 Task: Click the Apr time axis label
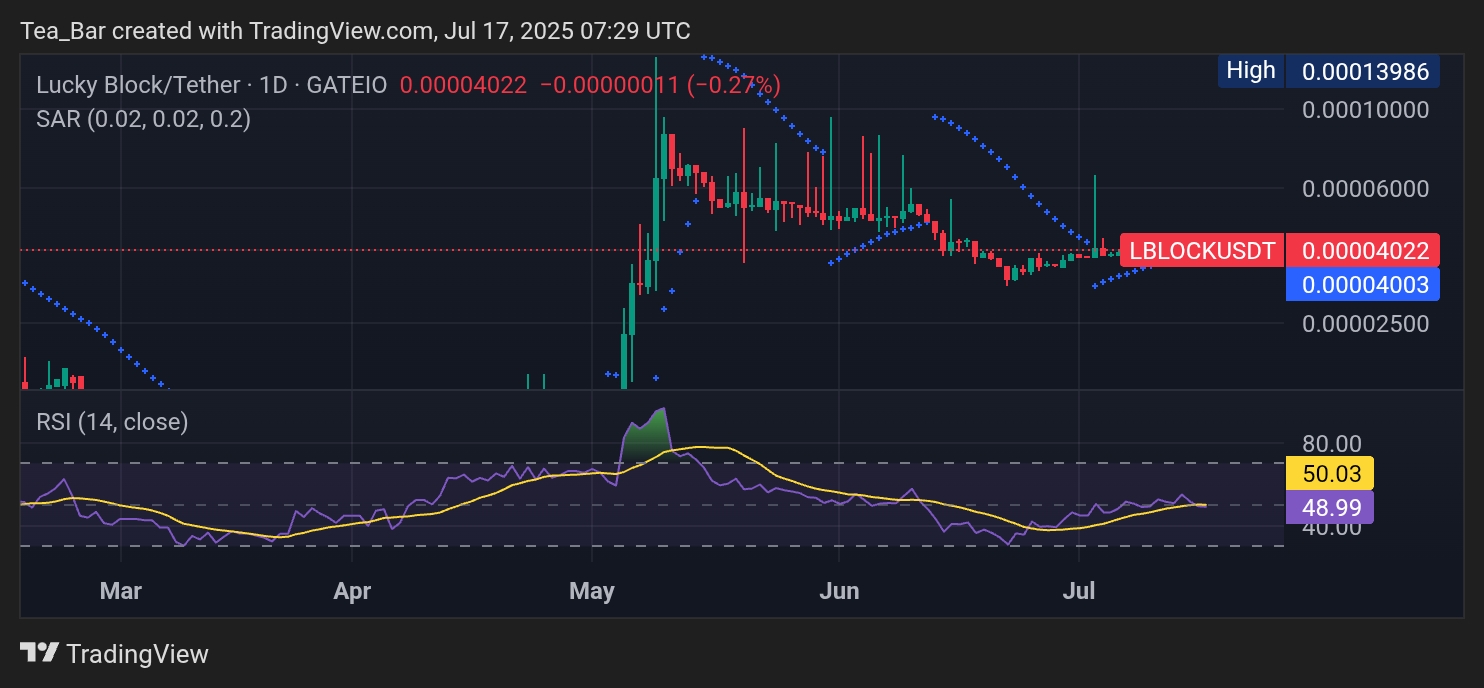352,591
